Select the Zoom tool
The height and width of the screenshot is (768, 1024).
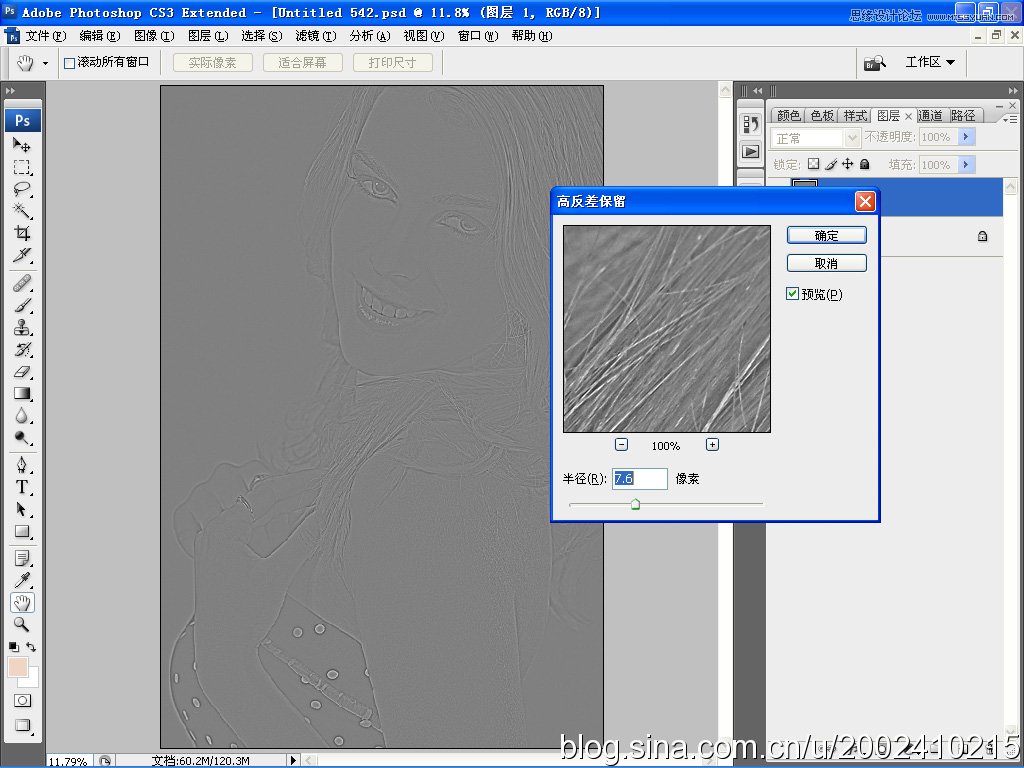click(22, 624)
